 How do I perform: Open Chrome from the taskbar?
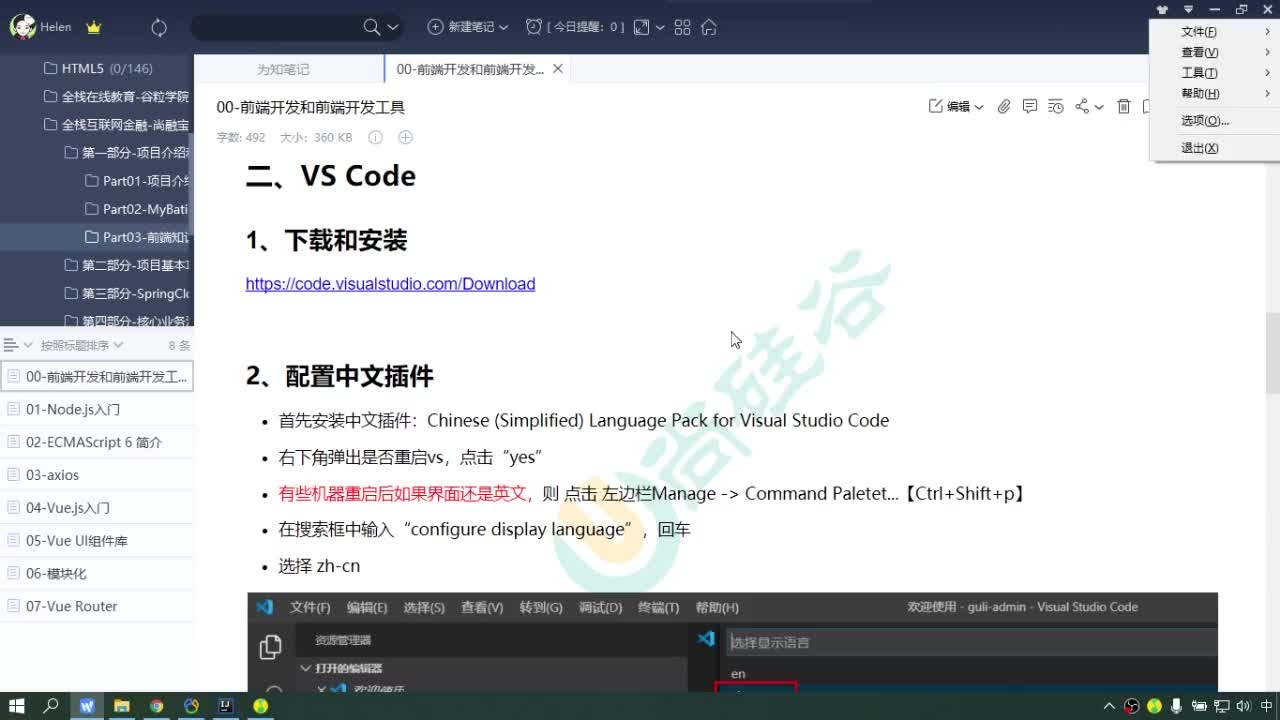(156, 706)
